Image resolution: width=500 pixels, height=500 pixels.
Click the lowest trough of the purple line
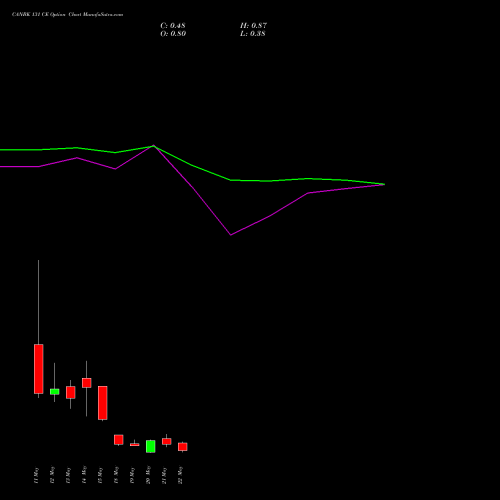[231, 235]
